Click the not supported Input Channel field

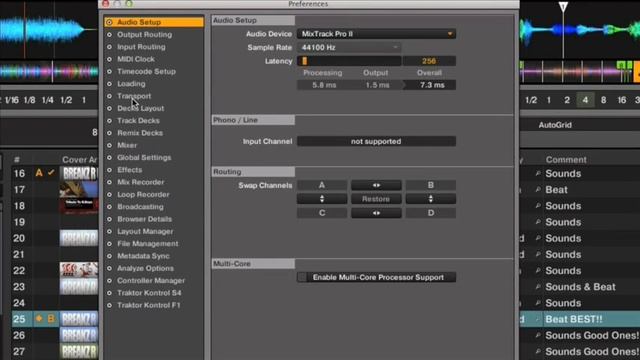tap(376, 141)
